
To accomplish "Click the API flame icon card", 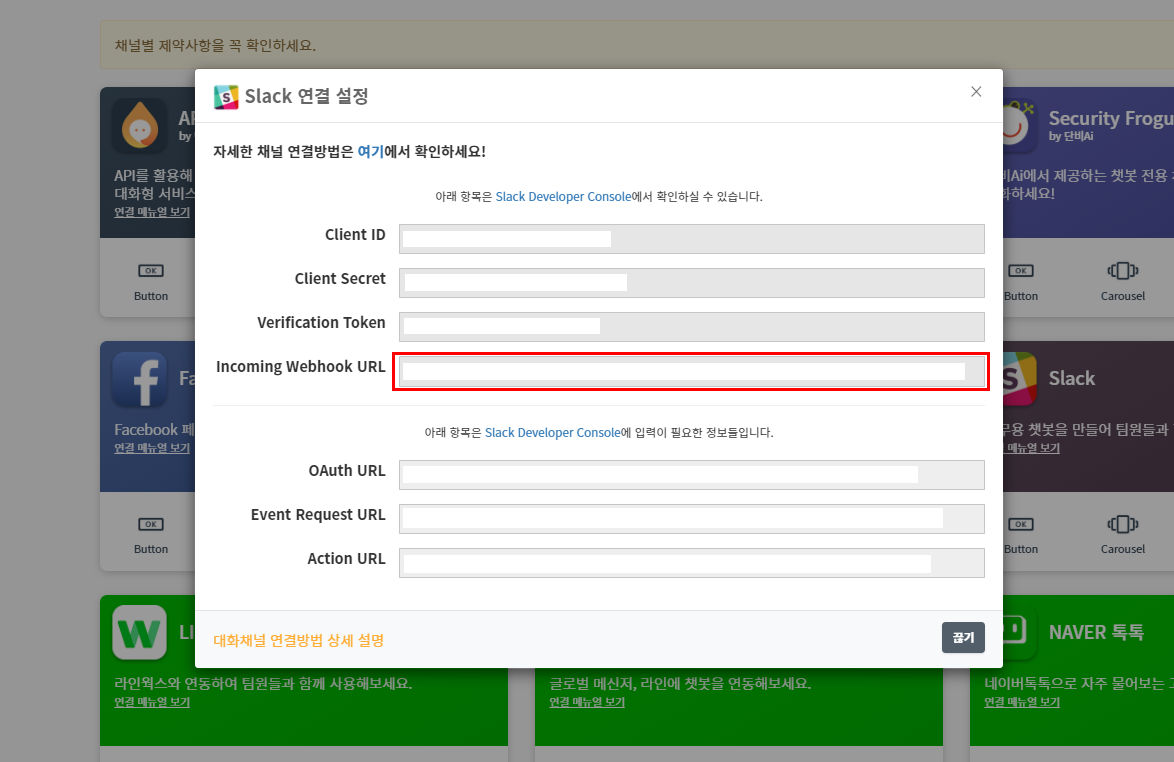I will point(140,126).
